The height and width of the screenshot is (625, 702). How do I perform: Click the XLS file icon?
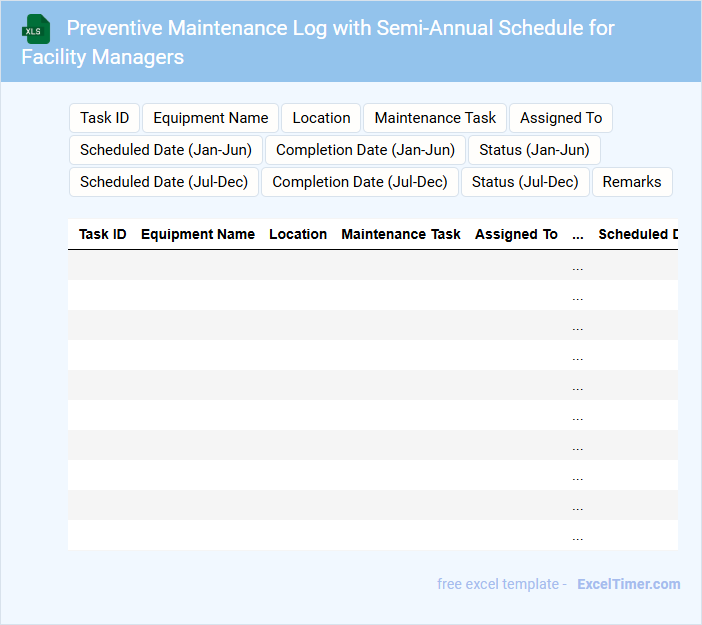36,29
